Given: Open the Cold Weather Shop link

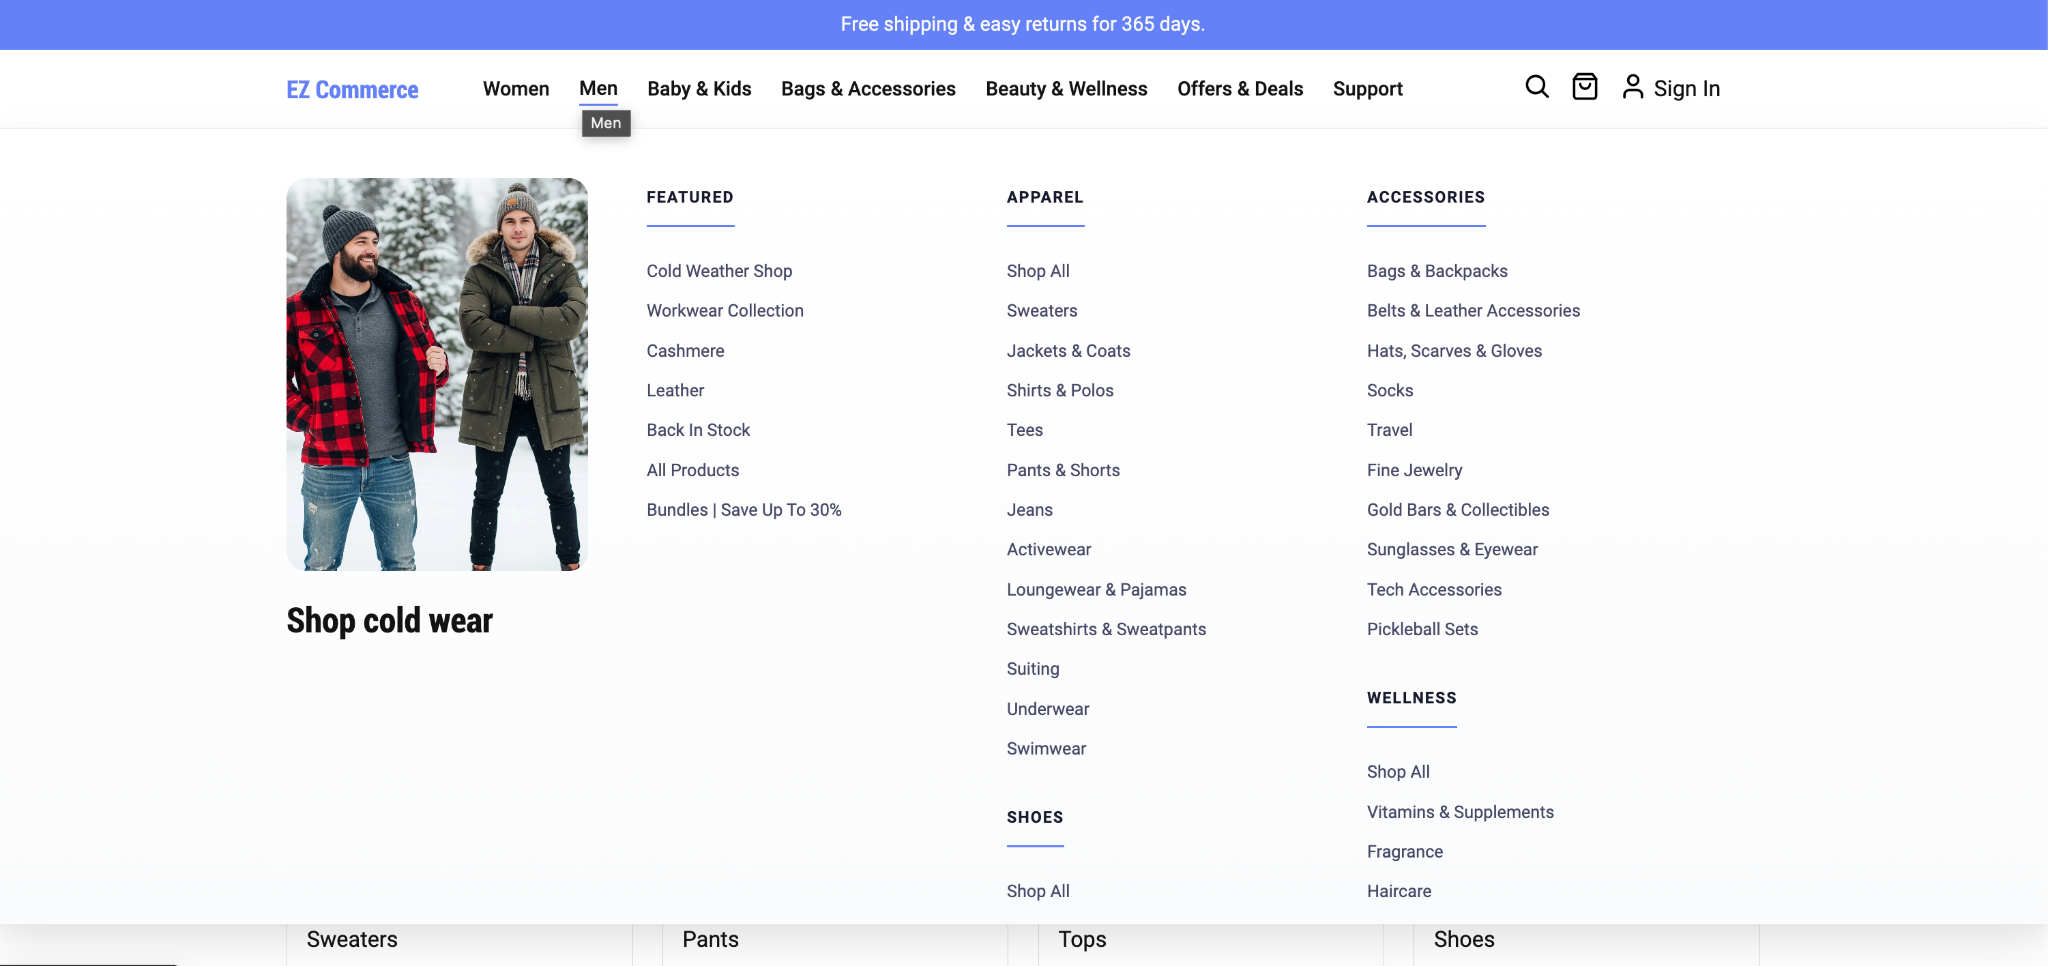Looking at the screenshot, I should coord(719,270).
